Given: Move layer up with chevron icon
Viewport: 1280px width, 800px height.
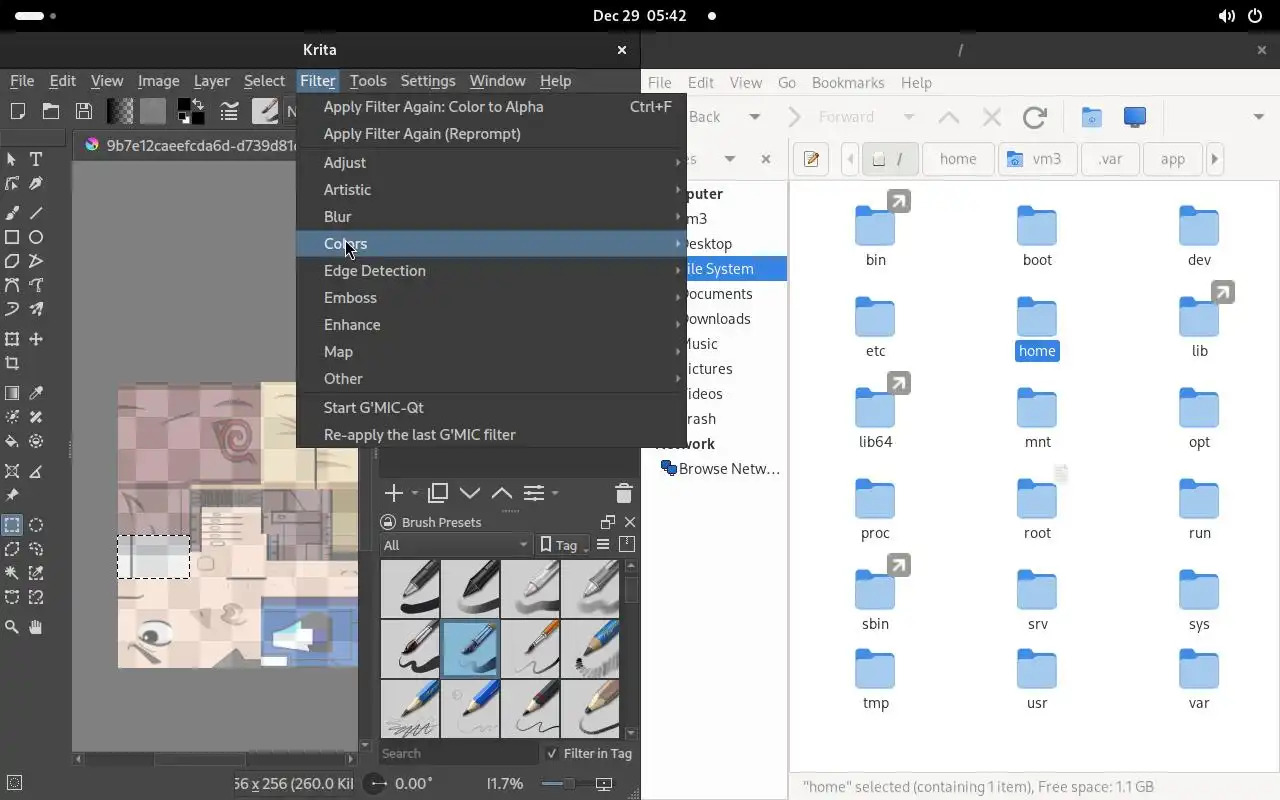Looking at the screenshot, I should [x=501, y=493].
